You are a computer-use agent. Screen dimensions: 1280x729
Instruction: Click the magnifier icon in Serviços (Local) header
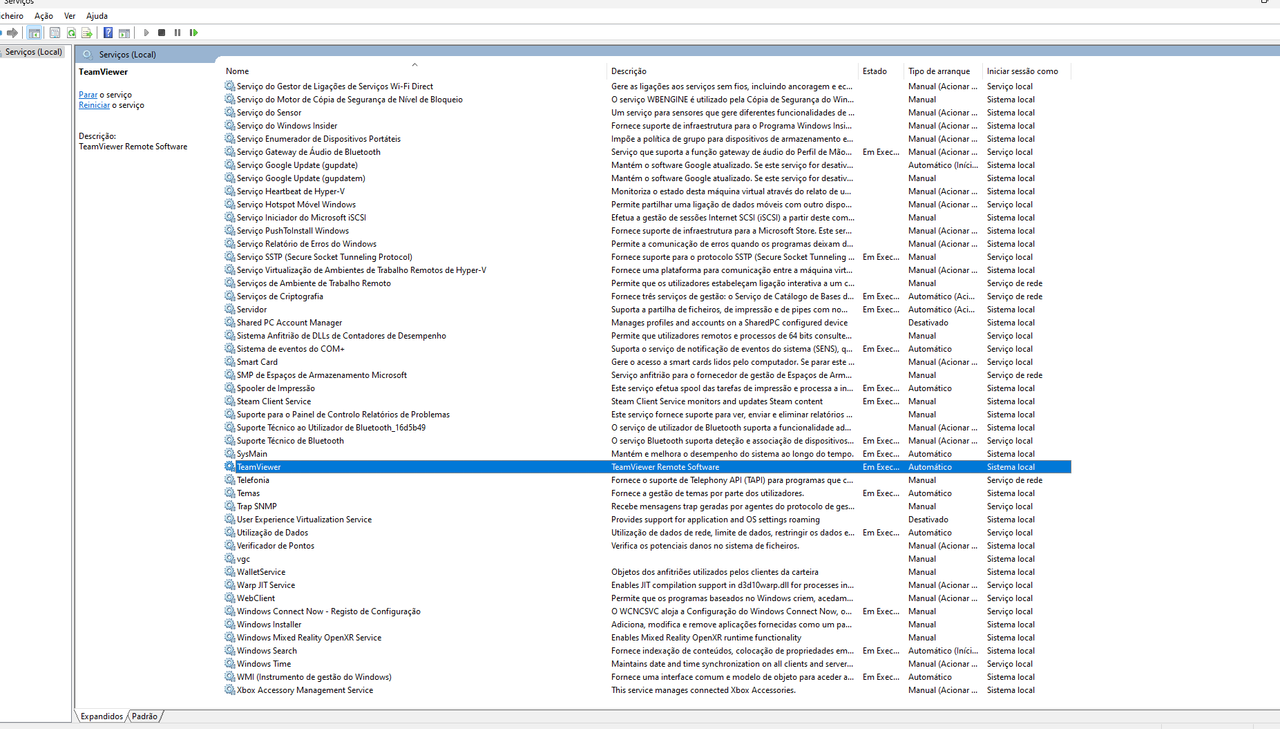(87, 54)
